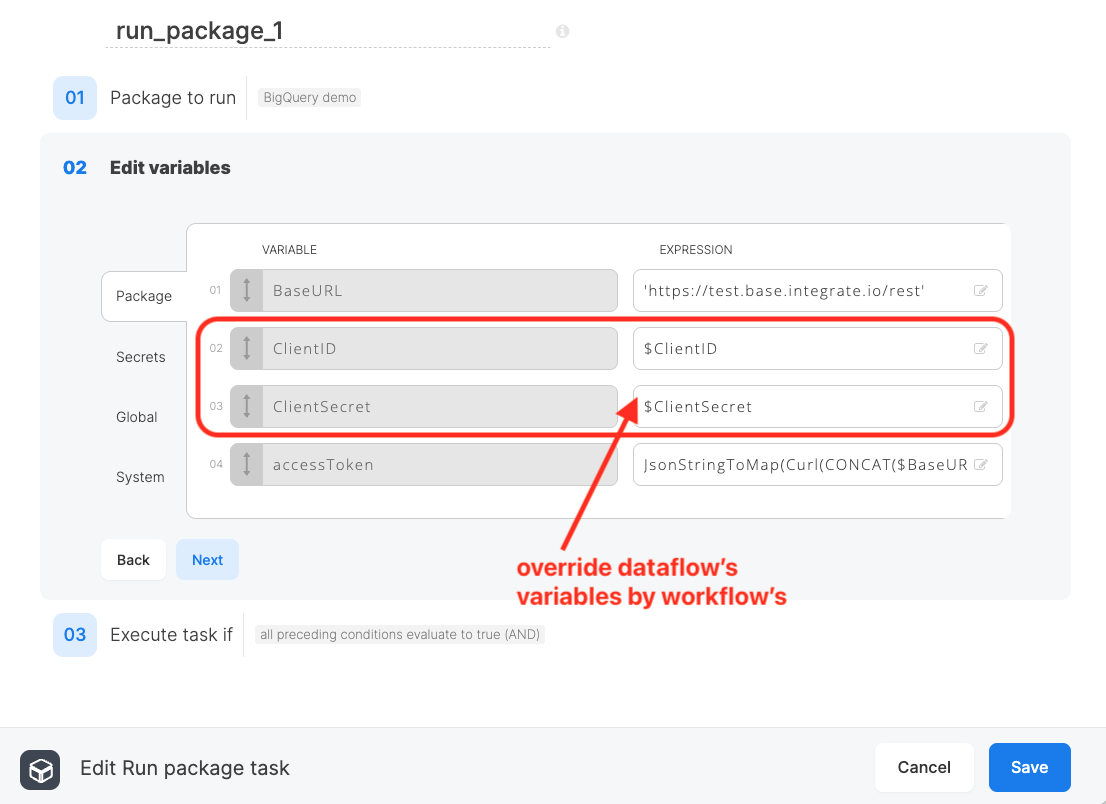The width and height of the screenshot is (1106, 804).
Task: Collapse step 02 Edit variables
Action: coord(170,168)
